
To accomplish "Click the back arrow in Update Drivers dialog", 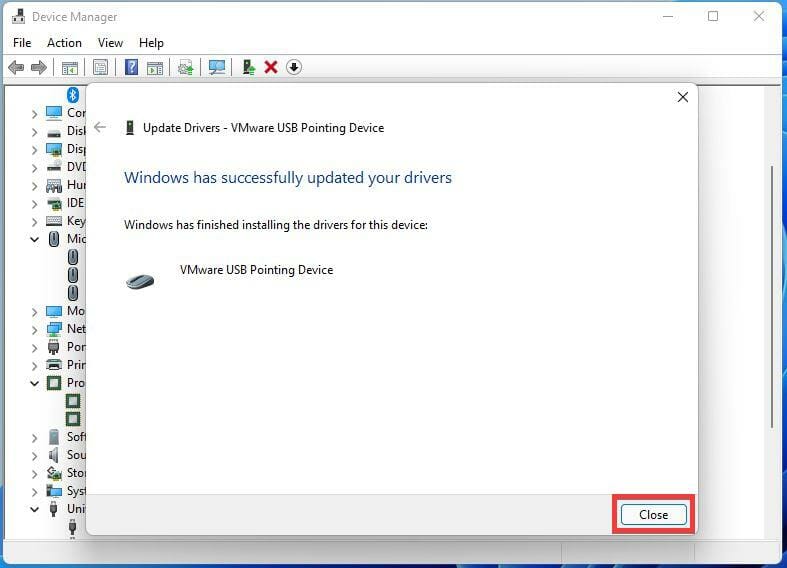I will 100,127.
